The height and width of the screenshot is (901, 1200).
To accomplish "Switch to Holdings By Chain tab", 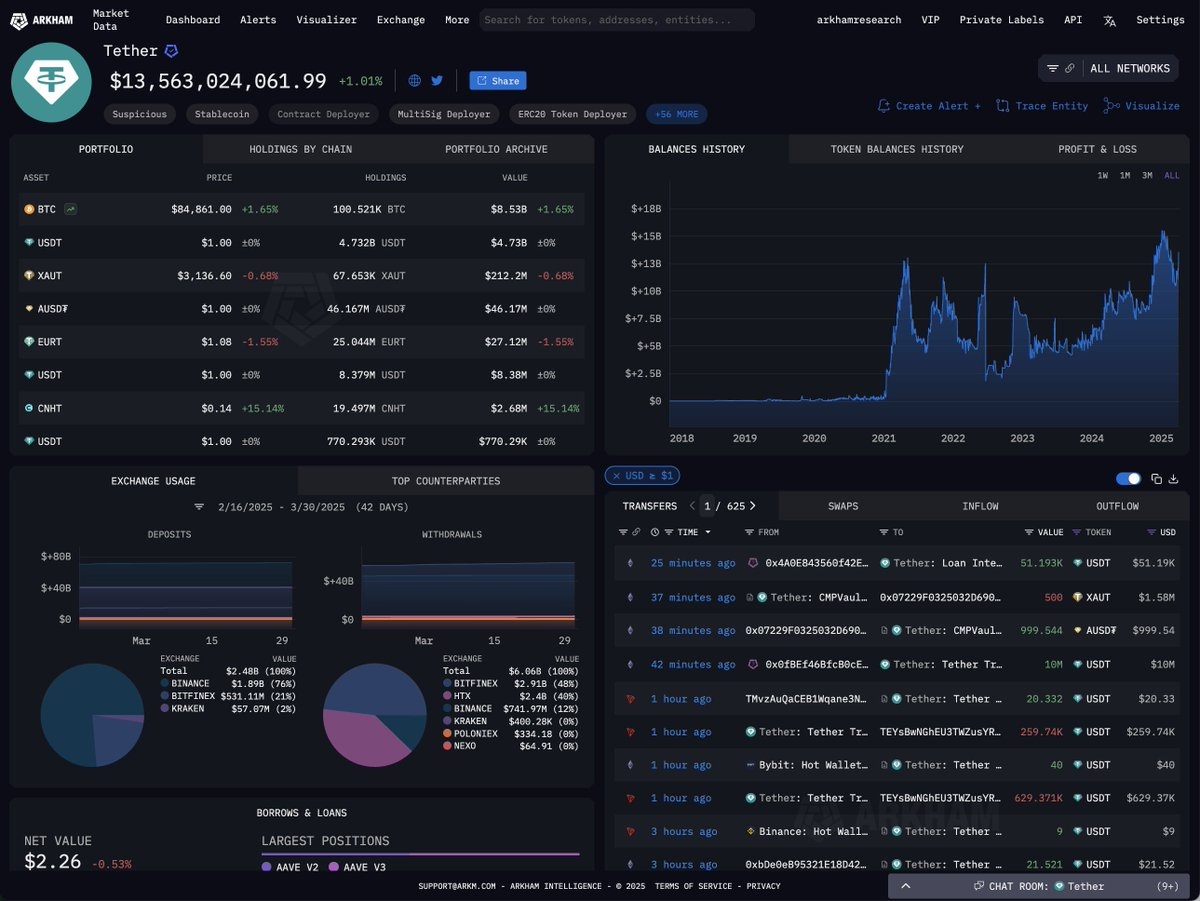I will 300,149.
